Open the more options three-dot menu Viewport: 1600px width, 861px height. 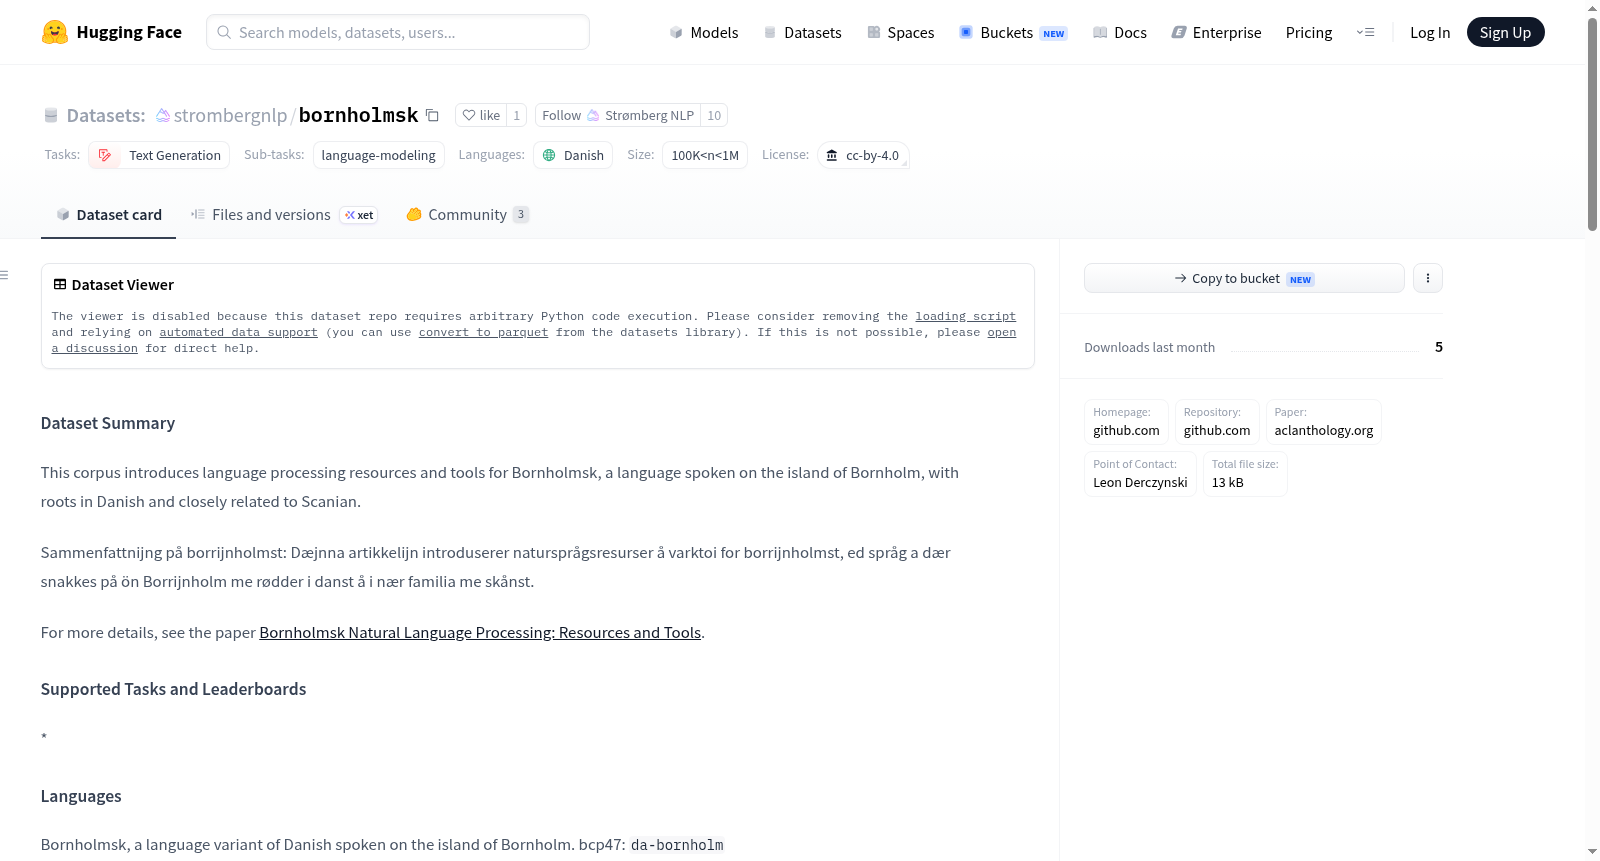(x=1428, y=278)
